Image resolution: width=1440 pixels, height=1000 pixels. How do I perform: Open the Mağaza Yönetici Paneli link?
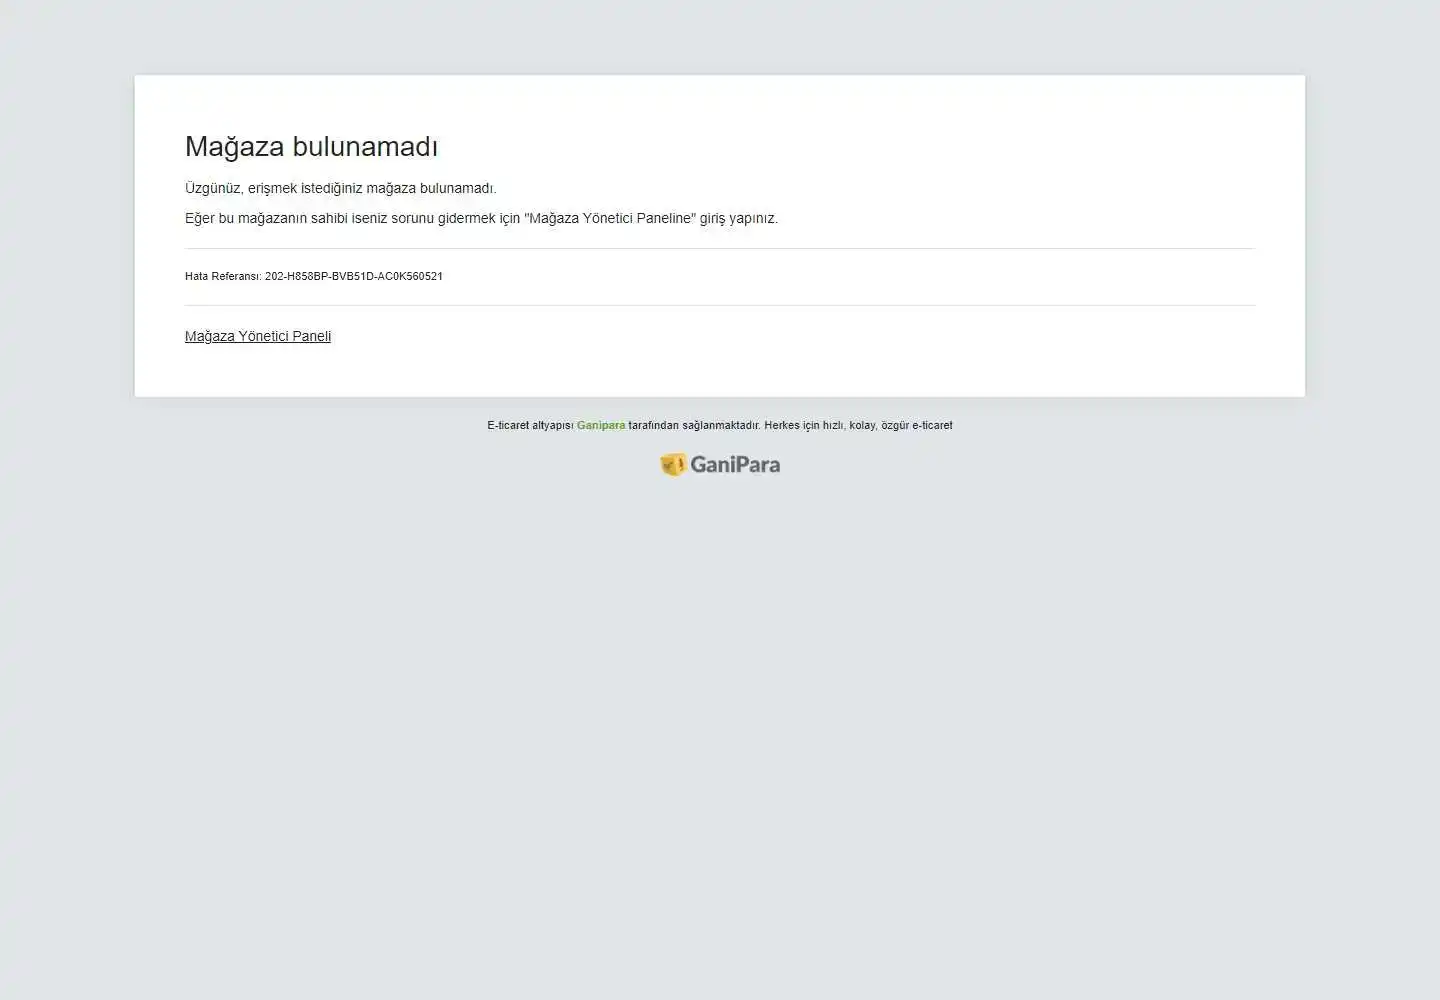click(258, 336)
